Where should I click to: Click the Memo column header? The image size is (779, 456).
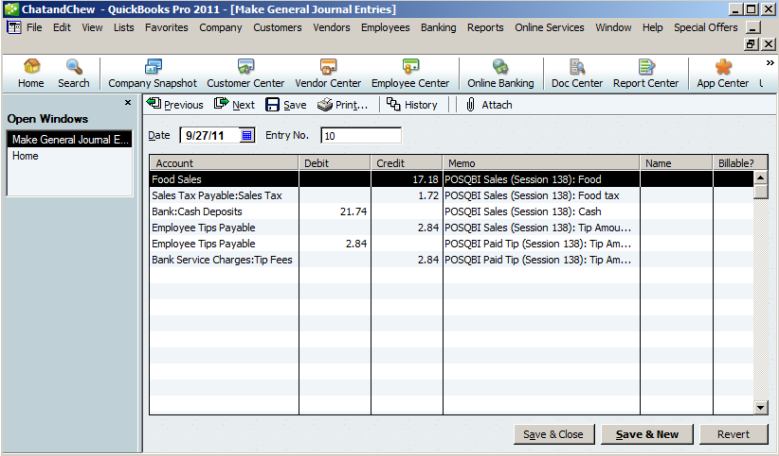(542, 163)
